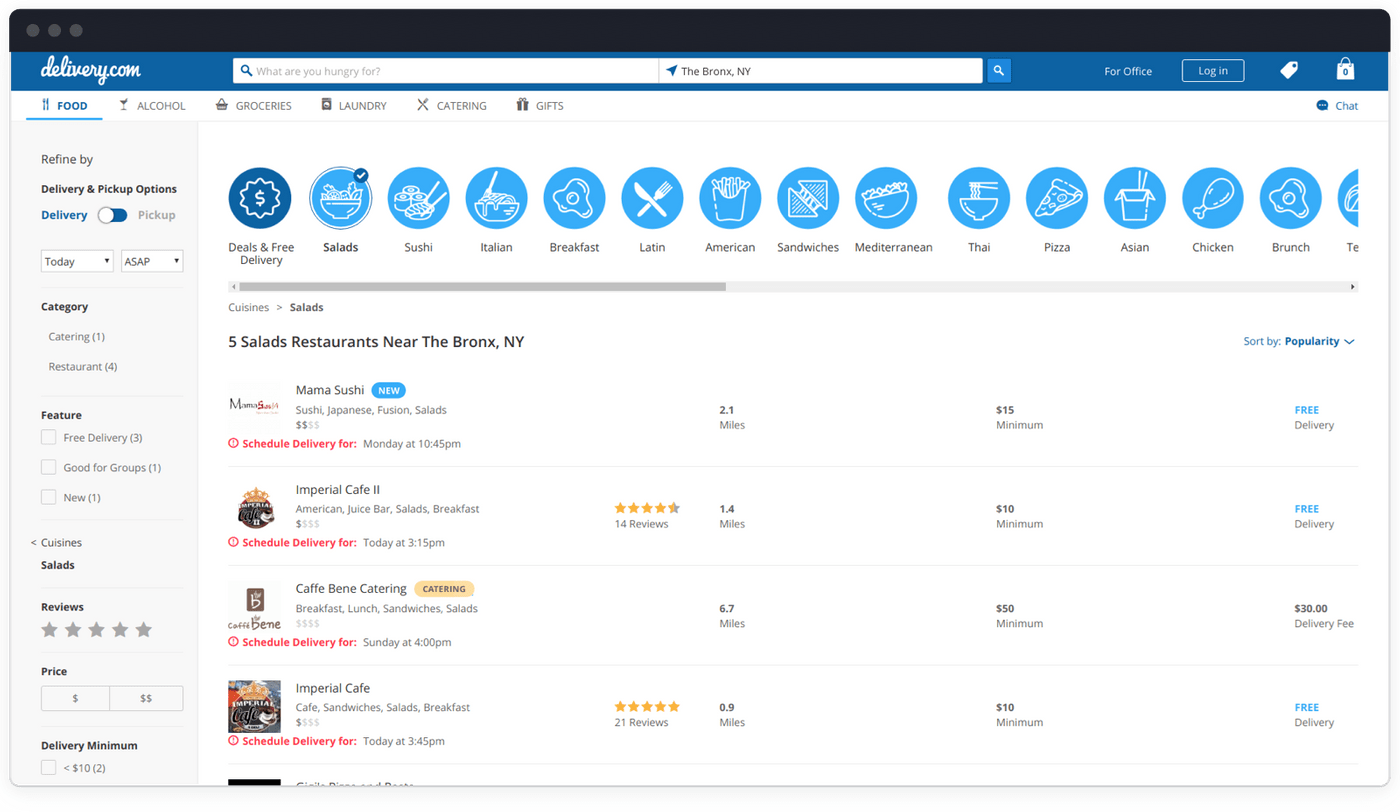This screenshot has height=812, width=1400.
Task: Choose the Asian takeout box icon
Action: tap(1135, 198)
